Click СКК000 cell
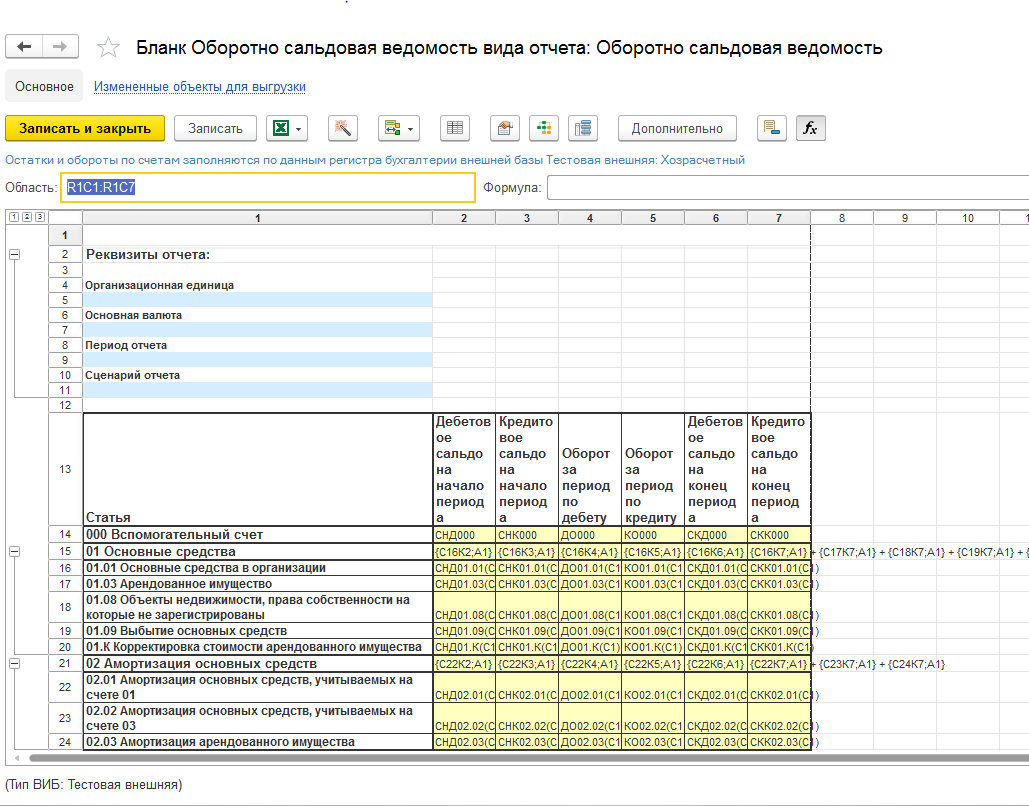This screenshot has height=806, width=1029. 779,535
